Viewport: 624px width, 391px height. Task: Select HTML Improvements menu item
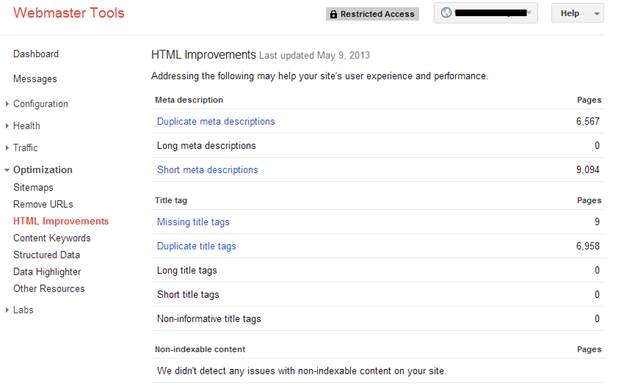click(61, 221)
